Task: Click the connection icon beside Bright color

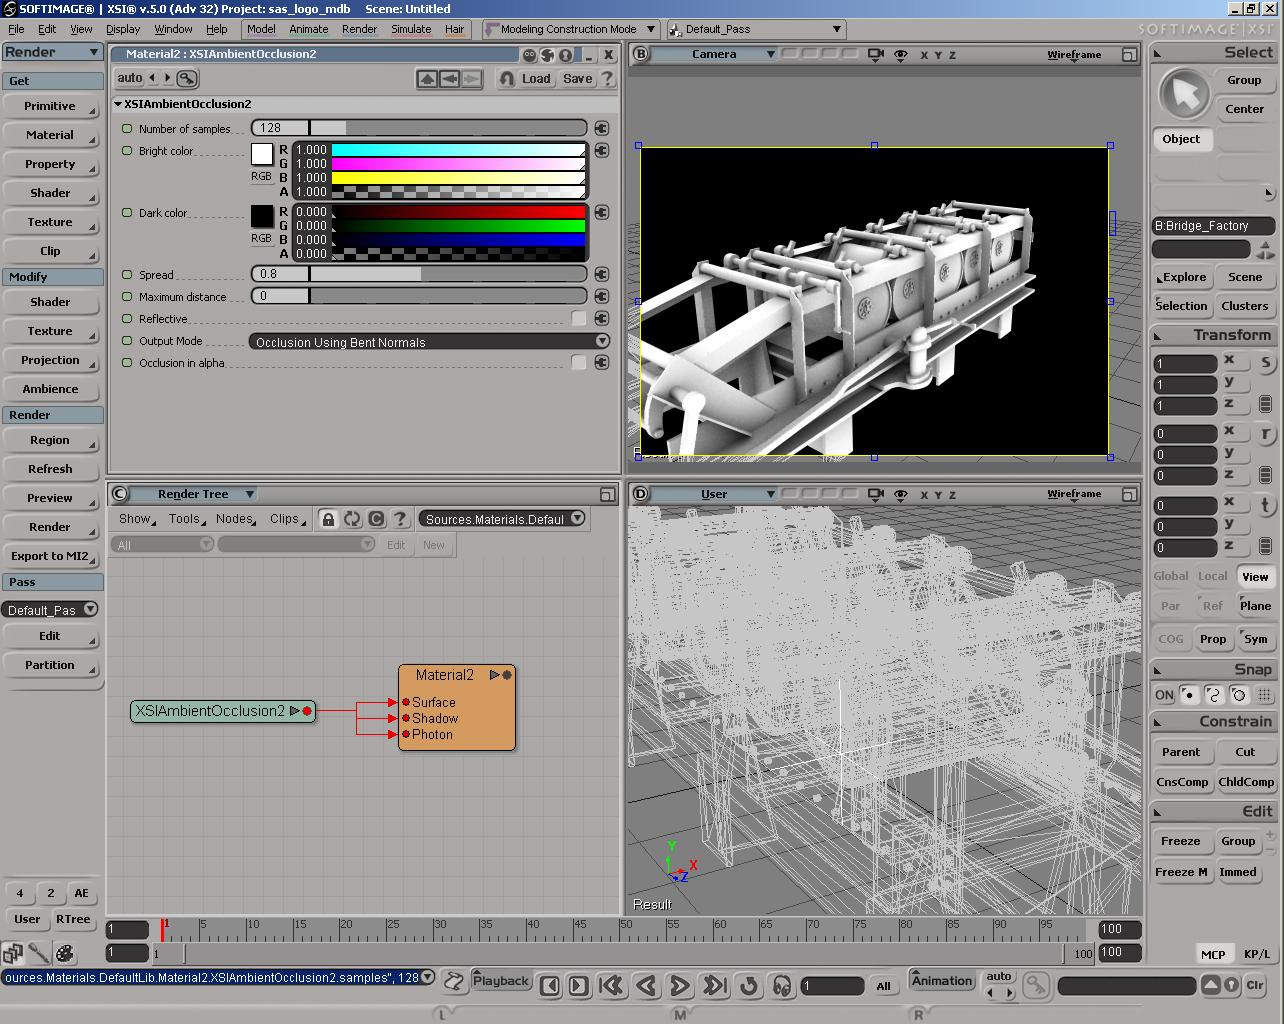Action: pyautogui.click(x=601, y=150)
